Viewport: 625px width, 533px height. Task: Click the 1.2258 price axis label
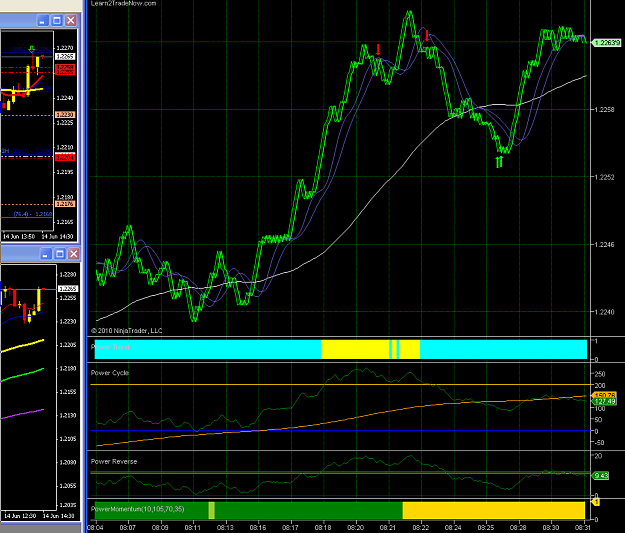pyautogui.click(x=604, y=110)
